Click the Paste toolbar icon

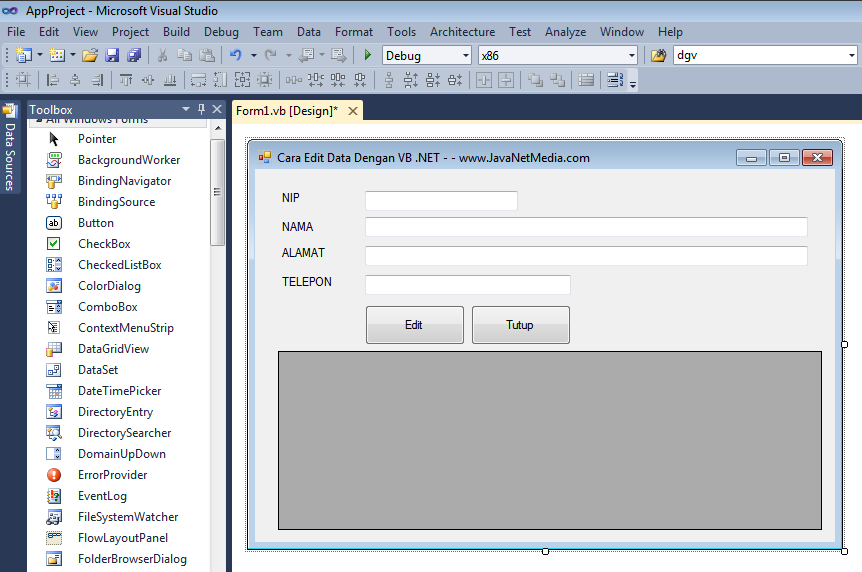pos(207,55)
